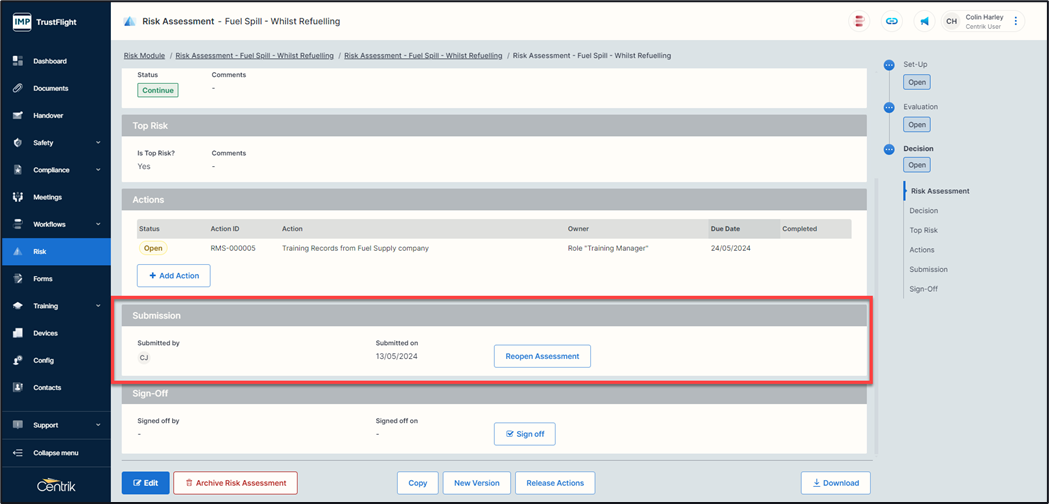Collapse the sidebar menu
The height and width of the screenshot is (504, 1049).
tap(55, 453)
